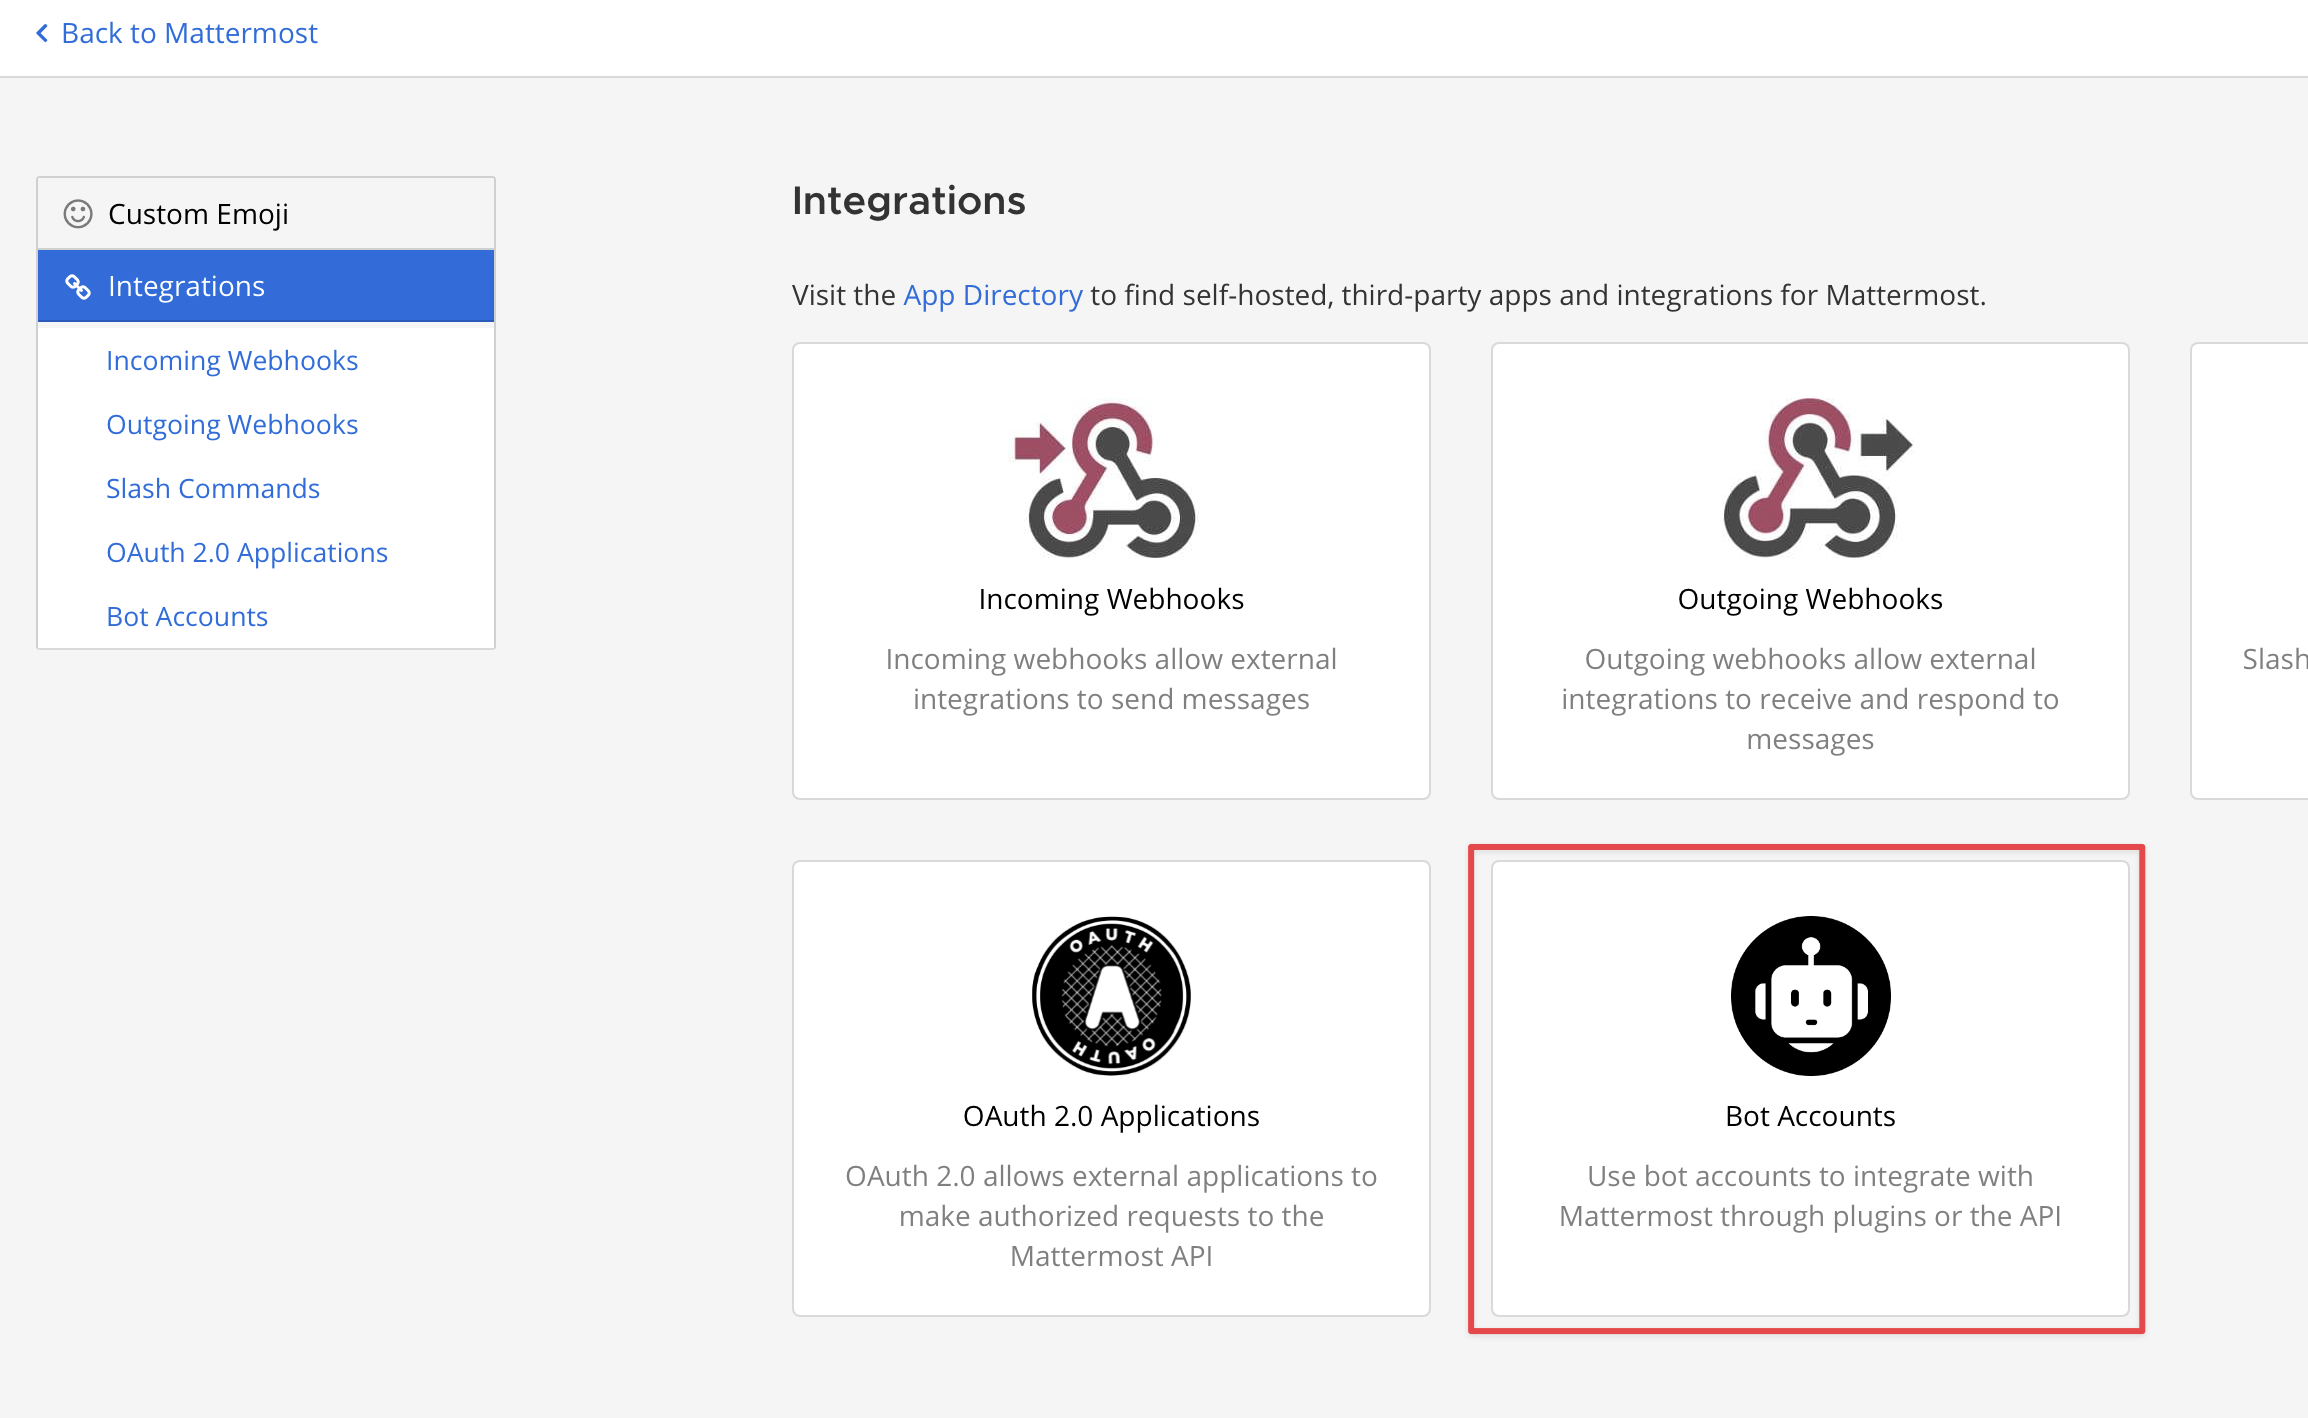Open Bot Accounts sidebar link
This screenshot has width=2308, height=1418.
coord(187,616)
